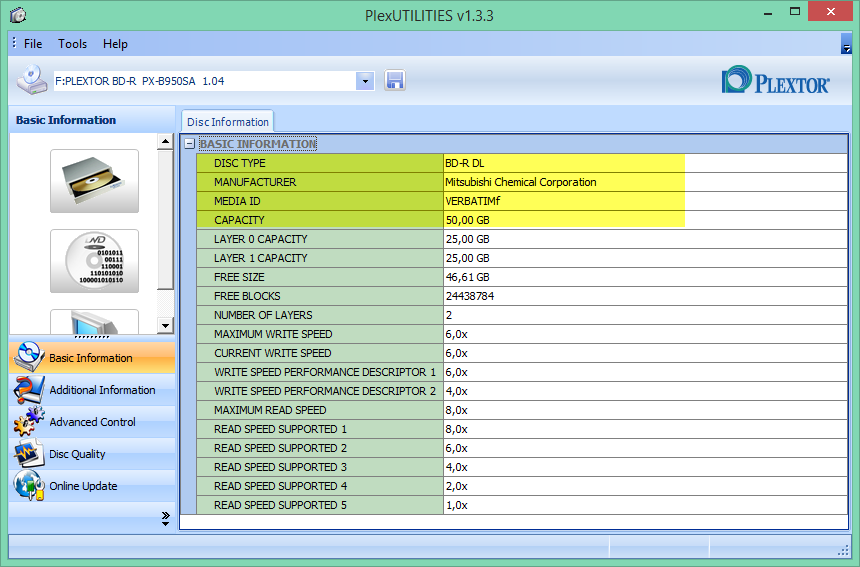860x567 pixels.
Task: Minimize the PlexUTILITIES window
Action: pyautogui.click(x=768, y=13)
